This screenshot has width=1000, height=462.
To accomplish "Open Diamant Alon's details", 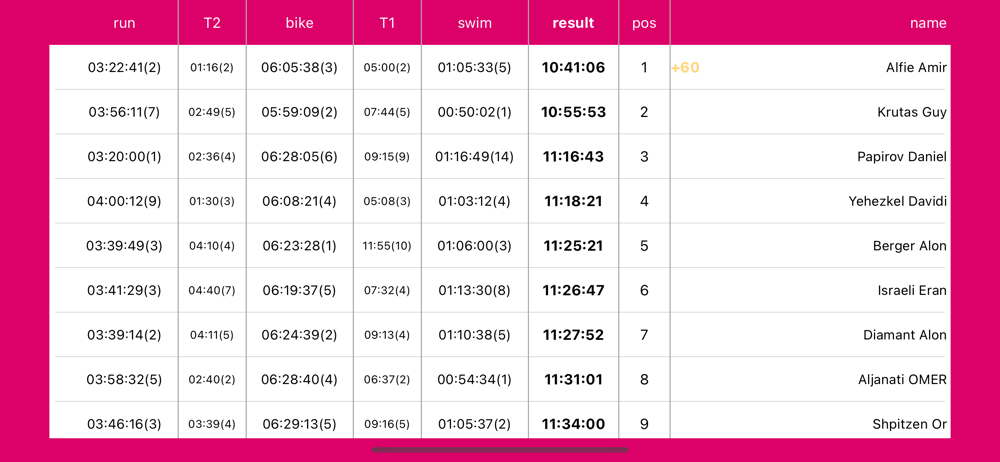I will [904, 335].
